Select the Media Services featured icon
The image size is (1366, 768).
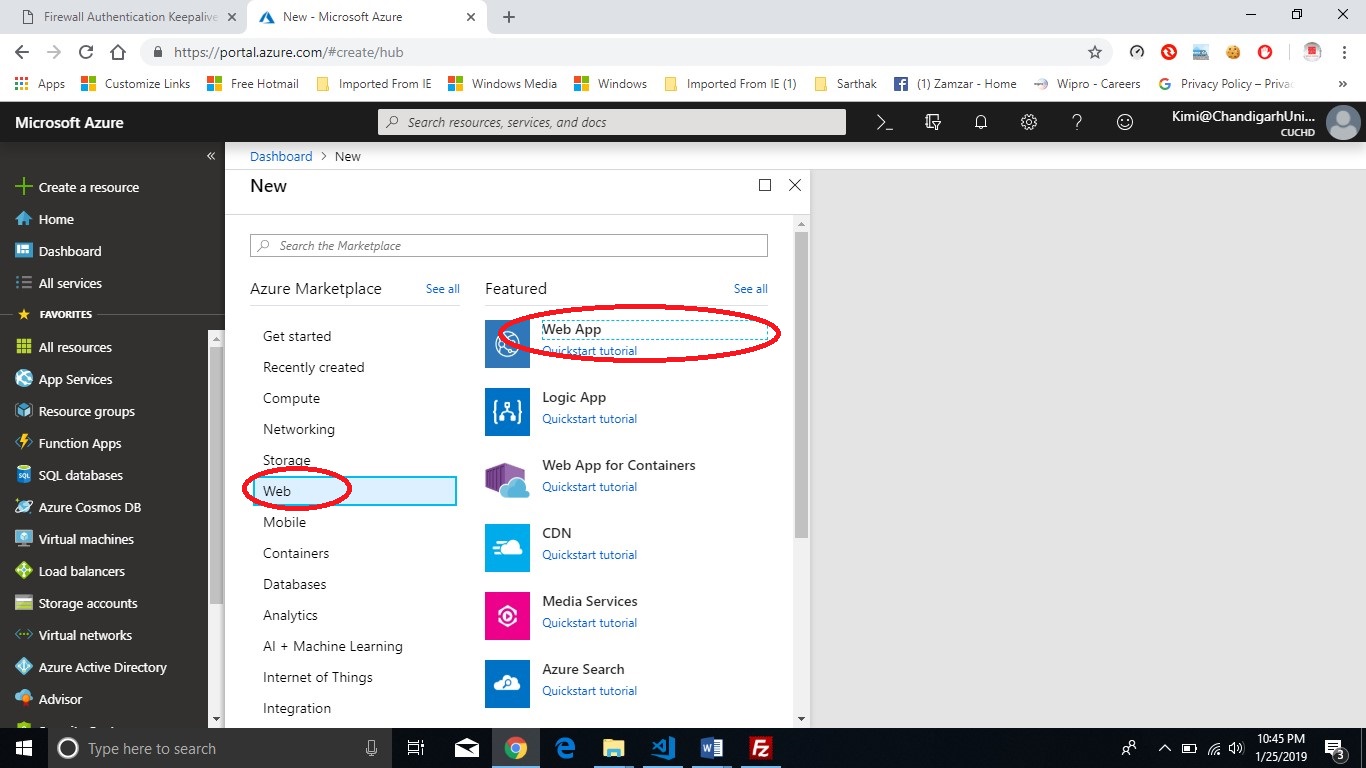[x=507, y=615]
